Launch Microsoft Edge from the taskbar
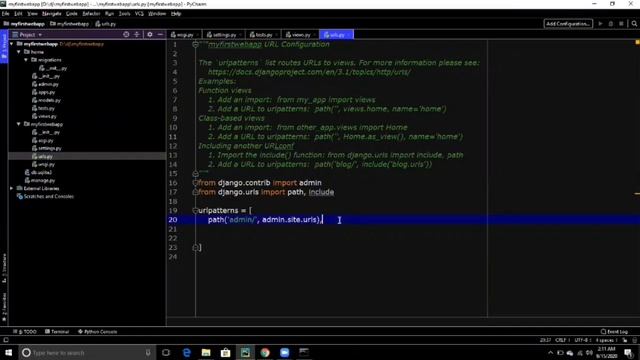 [x=187, y=352]
